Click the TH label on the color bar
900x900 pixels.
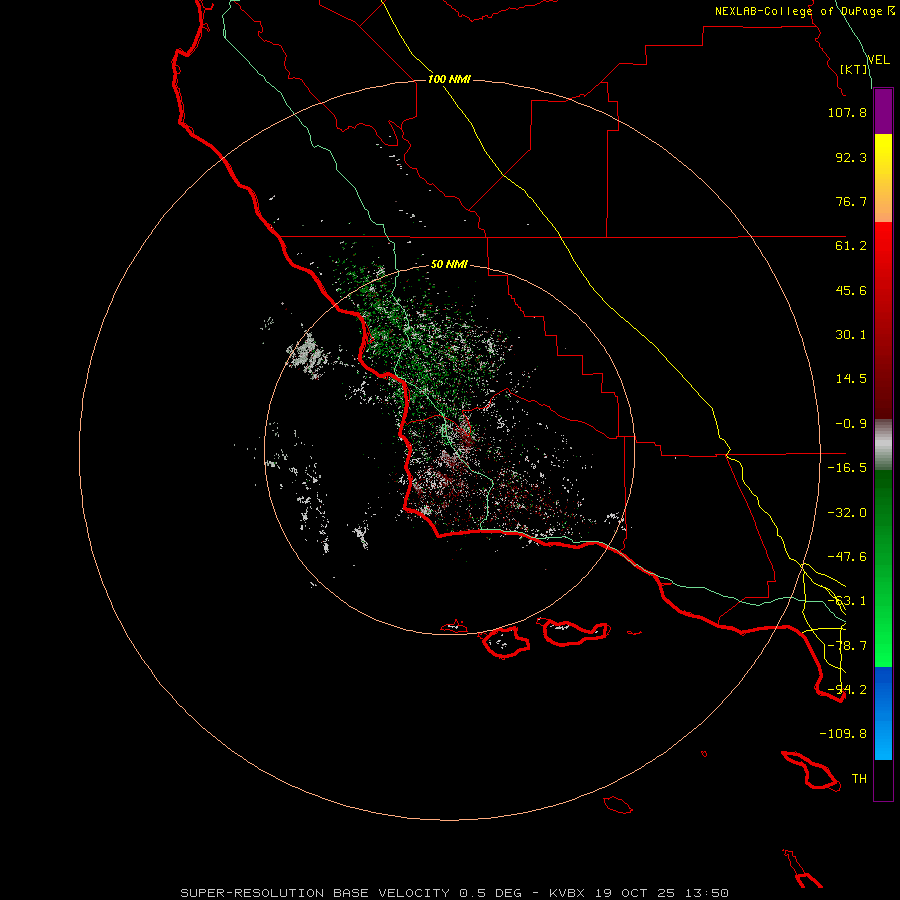point(859,779)
